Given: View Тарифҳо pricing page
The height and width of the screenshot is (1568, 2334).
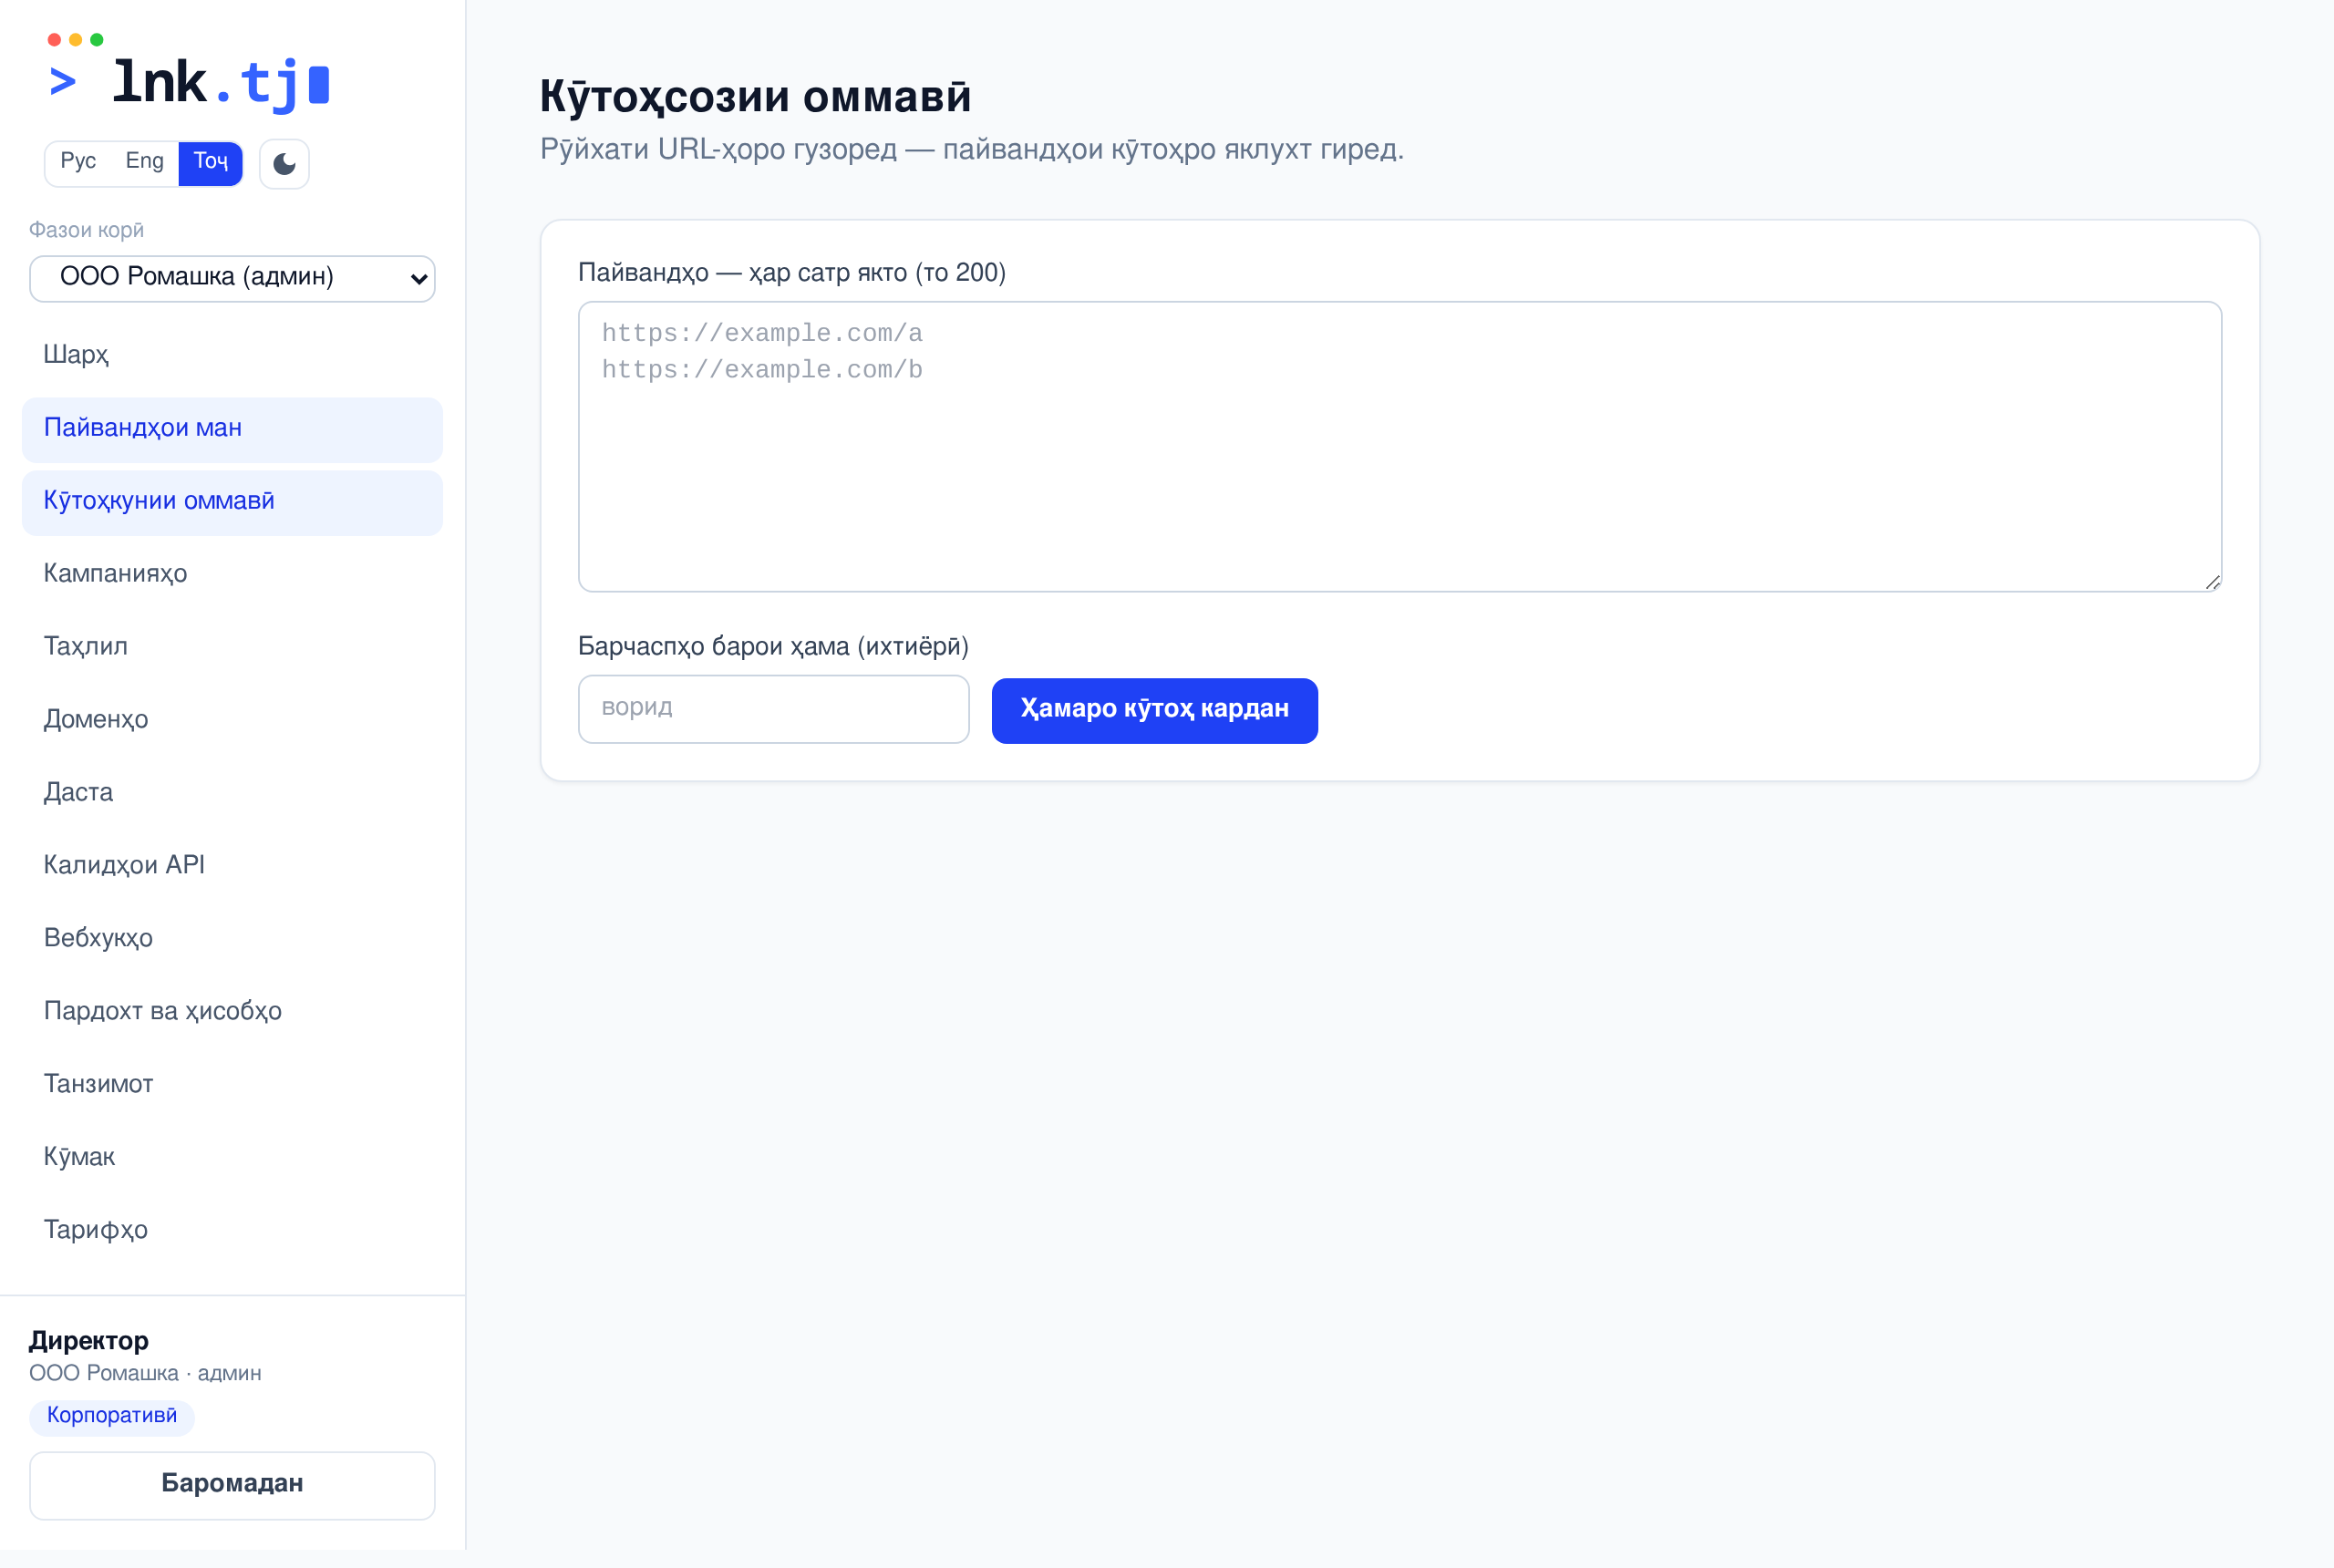Looking at the screenshot, I should [232, 1231].
